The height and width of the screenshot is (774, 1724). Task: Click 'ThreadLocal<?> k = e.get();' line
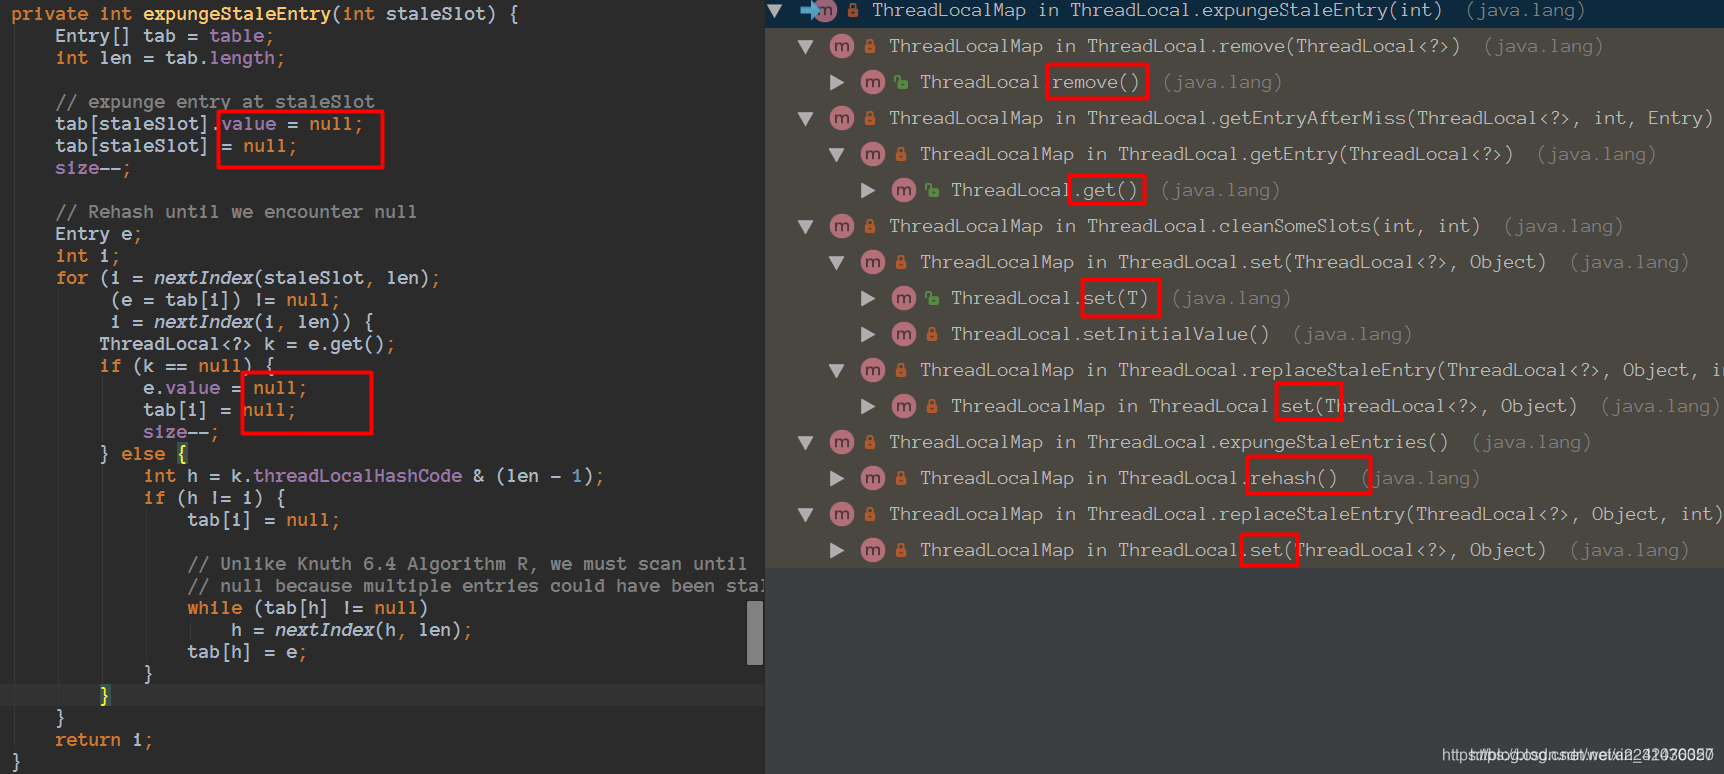click(247, 344)
